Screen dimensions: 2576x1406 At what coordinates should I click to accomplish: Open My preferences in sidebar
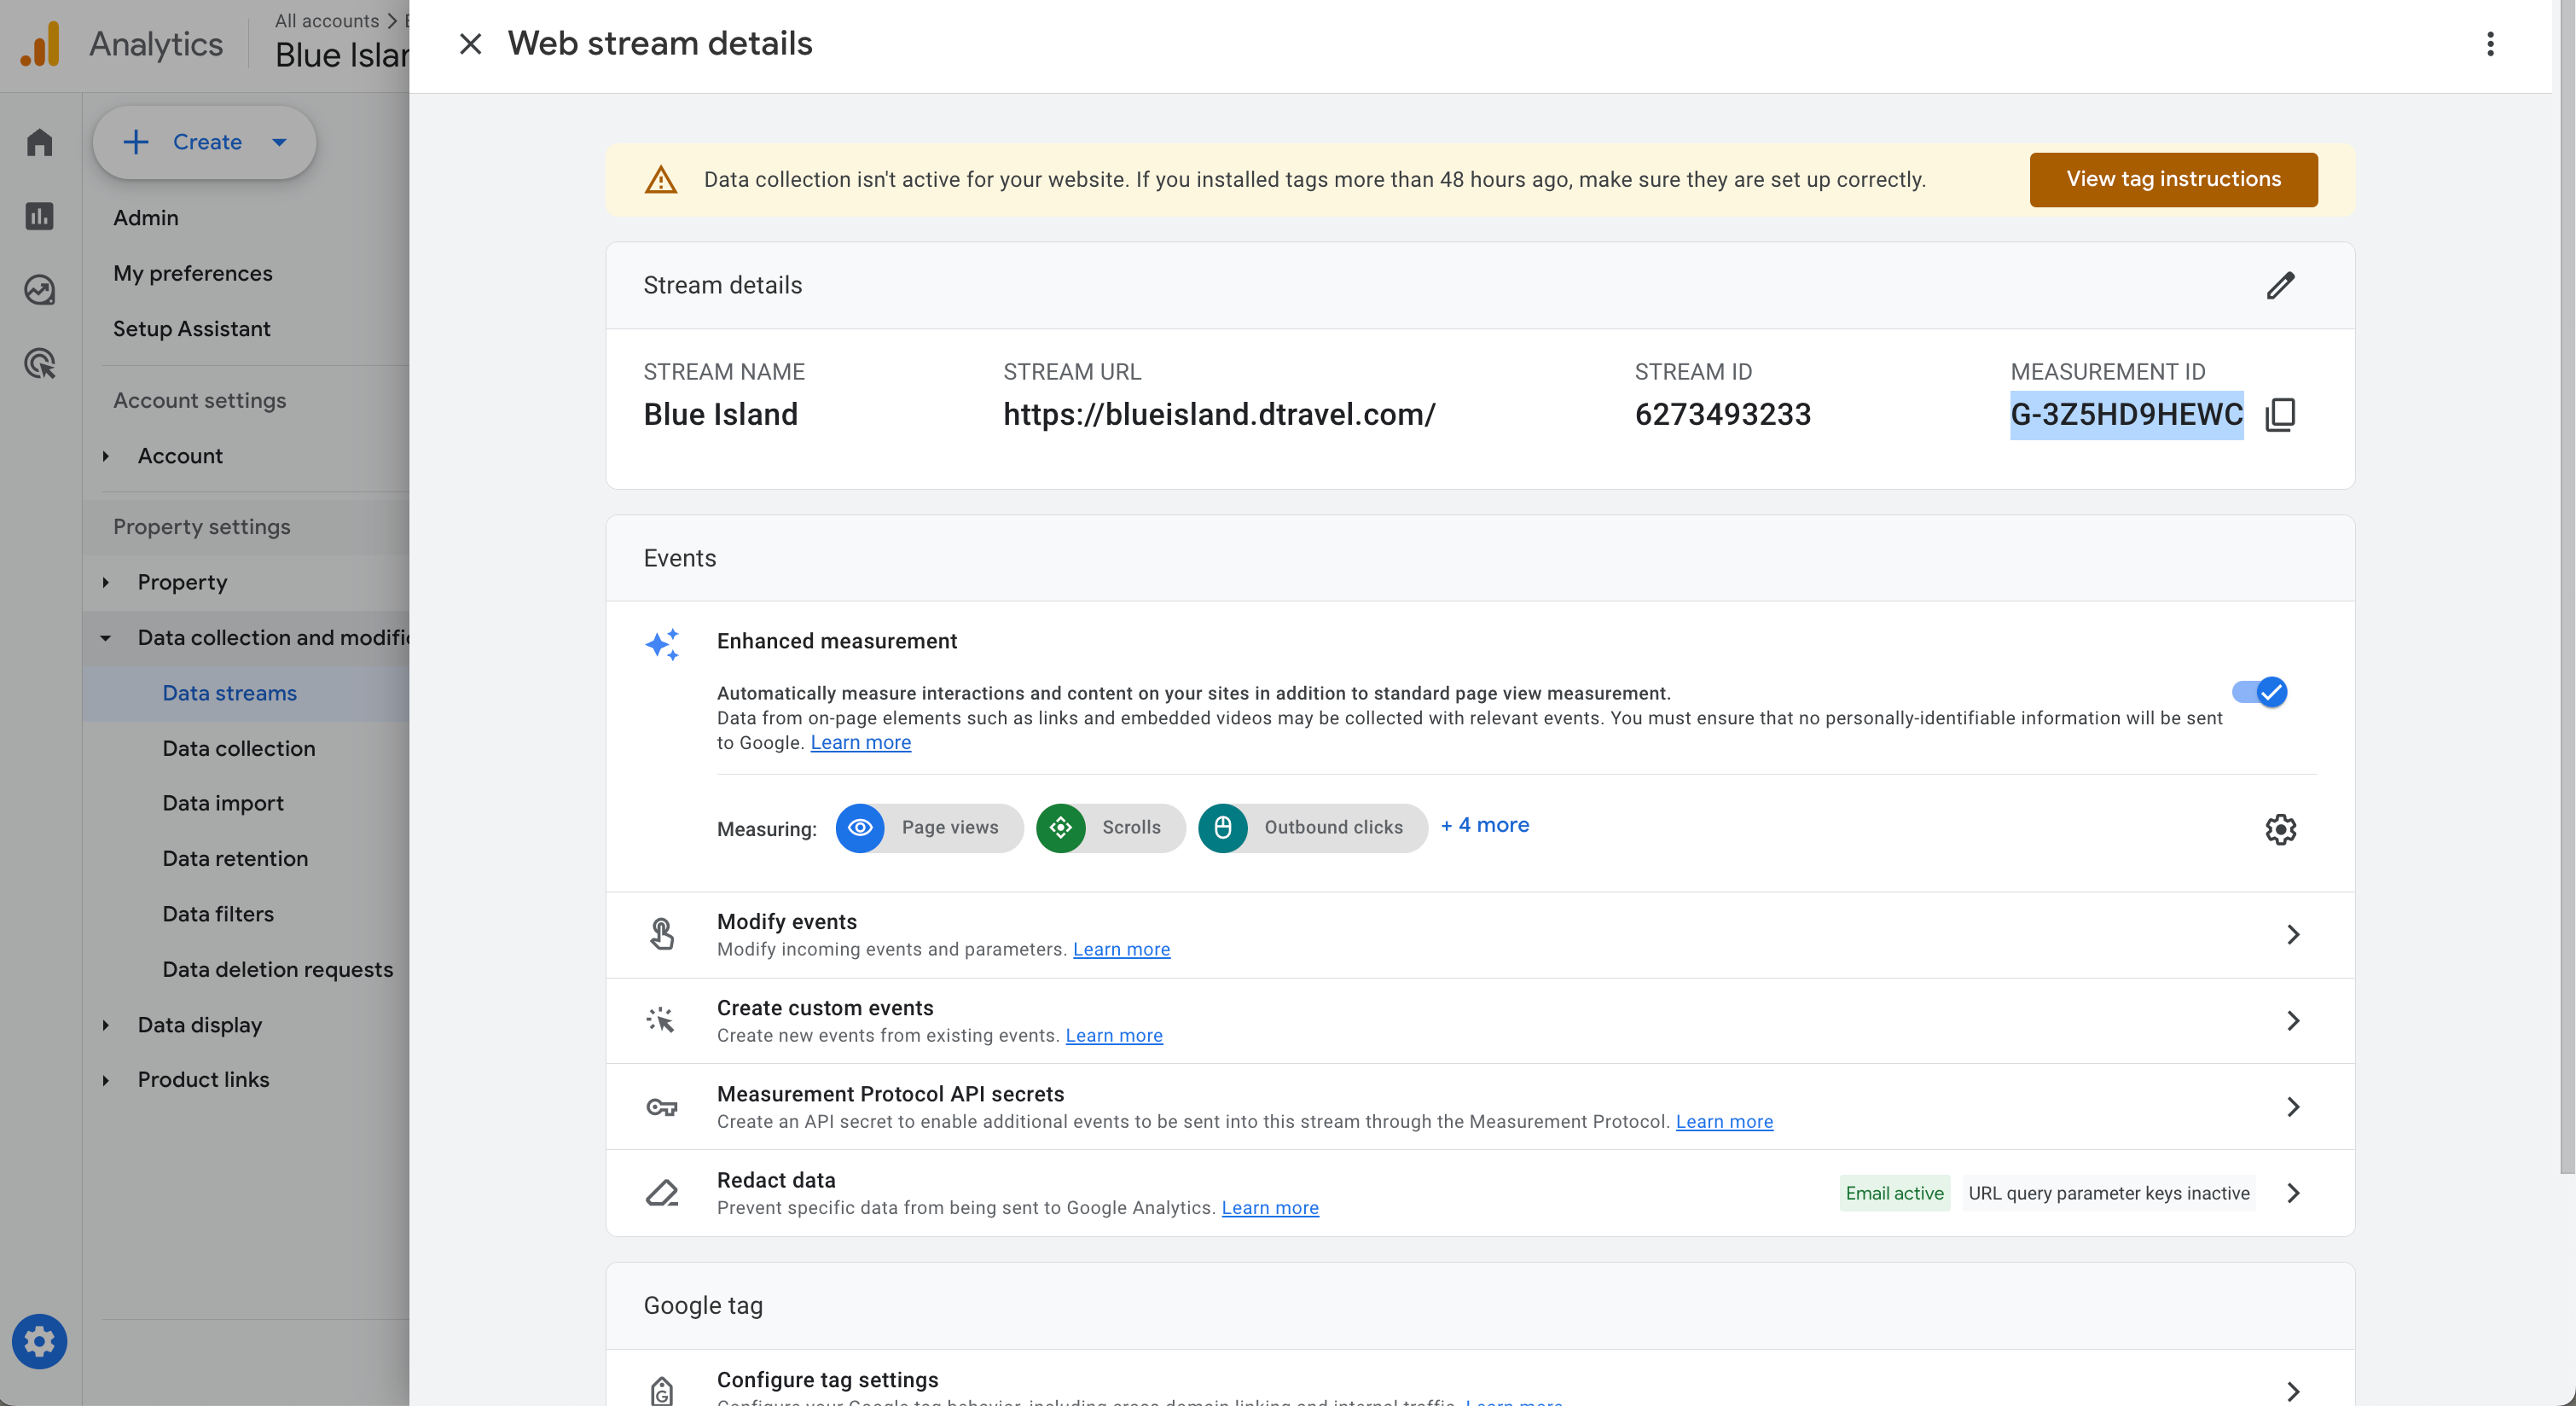click(x=192, y=273)
